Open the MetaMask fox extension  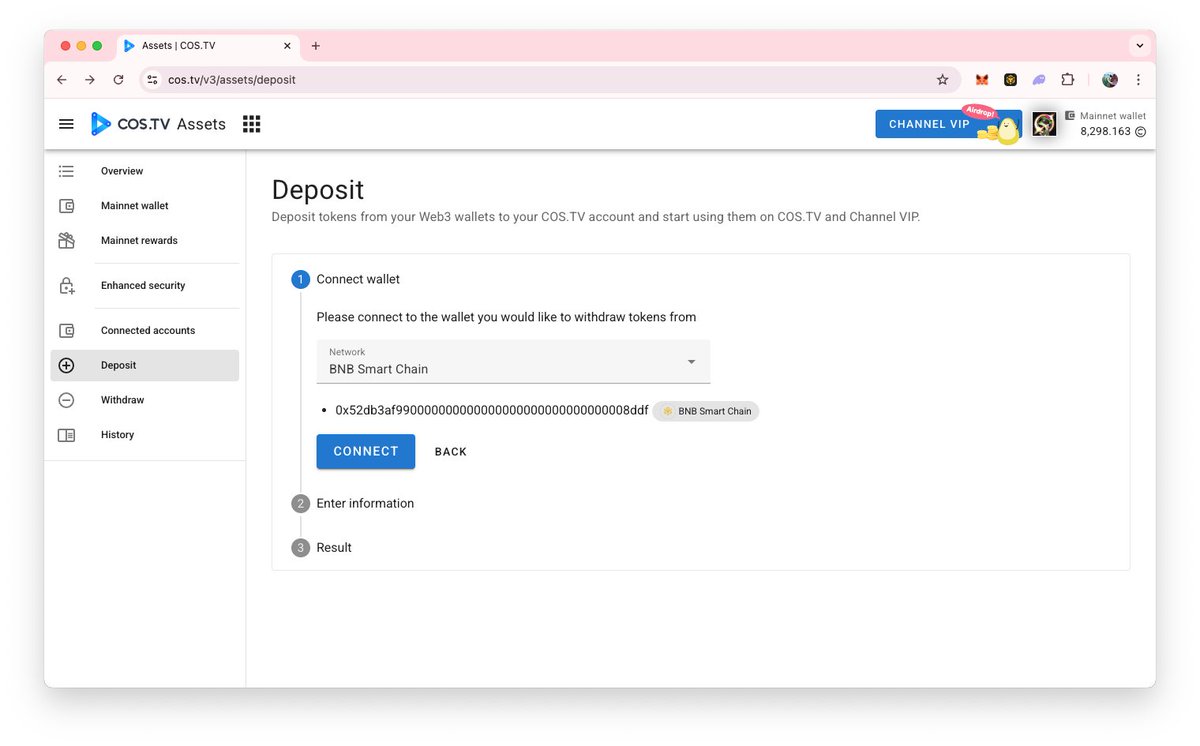pyautogui.click(x=982, y=80)
